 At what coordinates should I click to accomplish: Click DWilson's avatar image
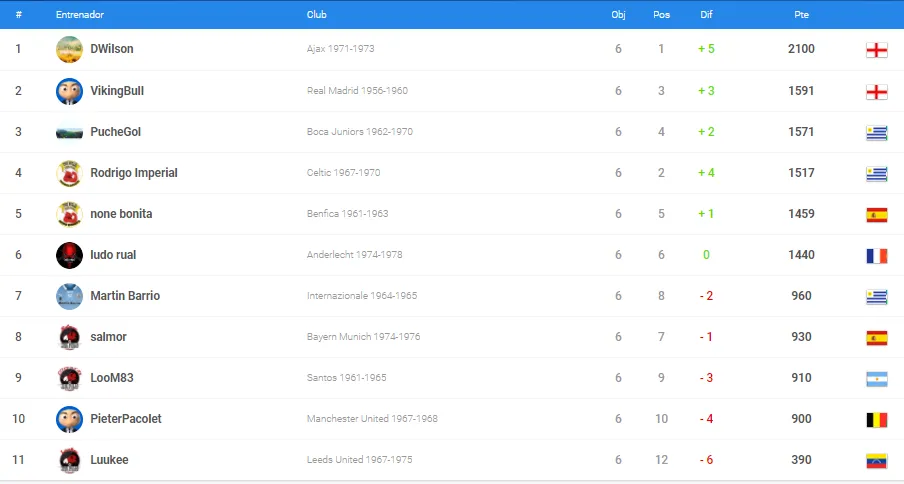[69, 50]
